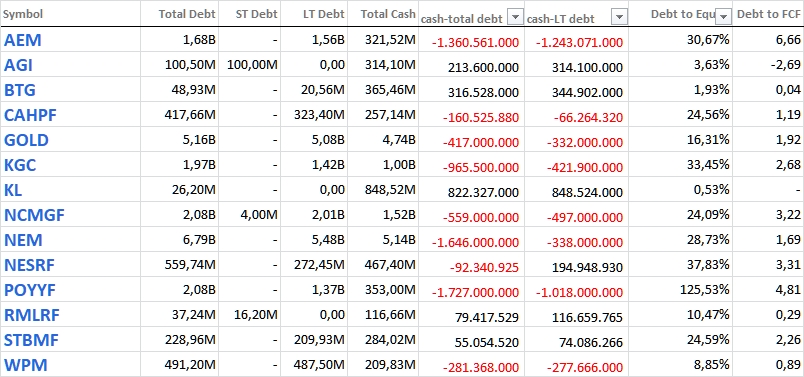Open Debt to Equity filter dropdown
This screenshot has width=804, height=377.
pos(723,17)
